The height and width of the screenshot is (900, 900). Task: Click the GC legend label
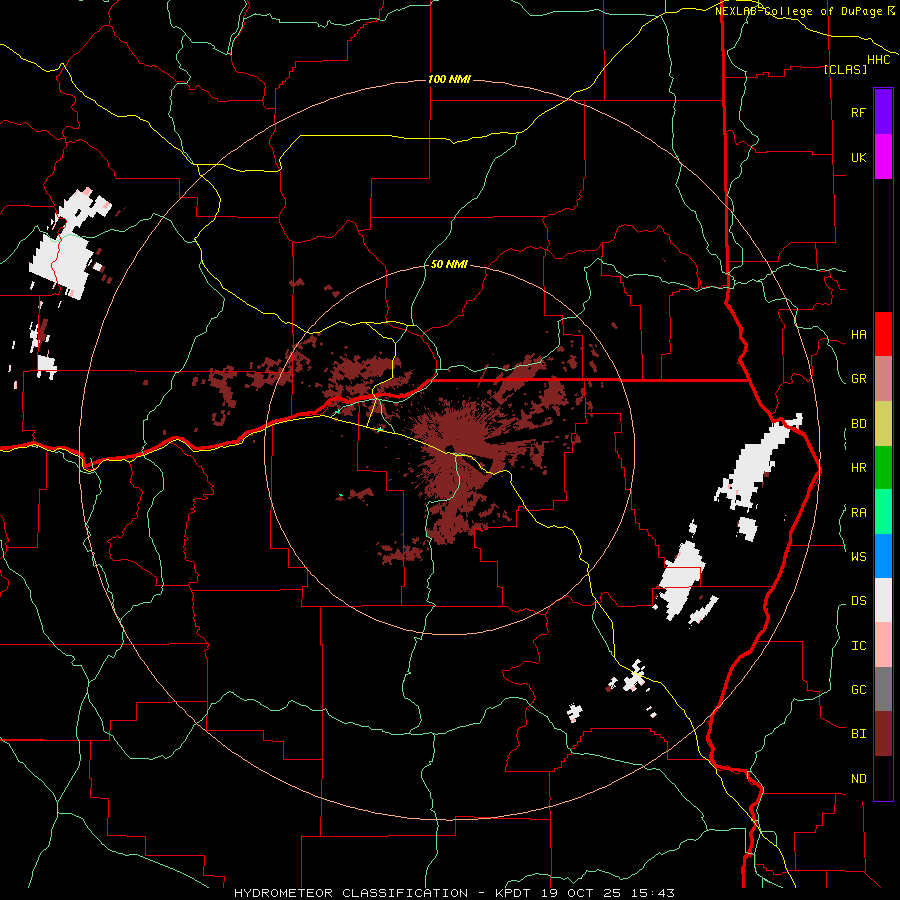[x=858, y=690]
